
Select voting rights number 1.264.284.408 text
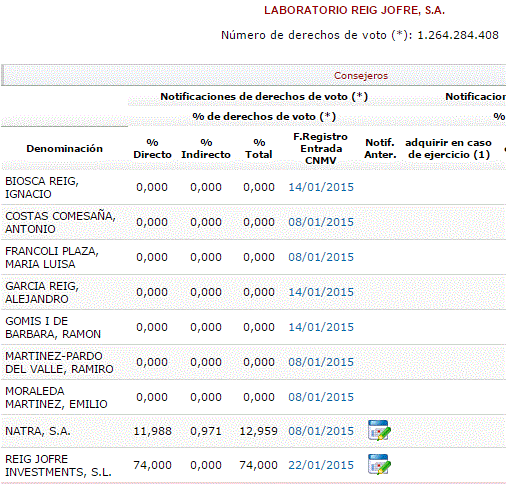458,35
